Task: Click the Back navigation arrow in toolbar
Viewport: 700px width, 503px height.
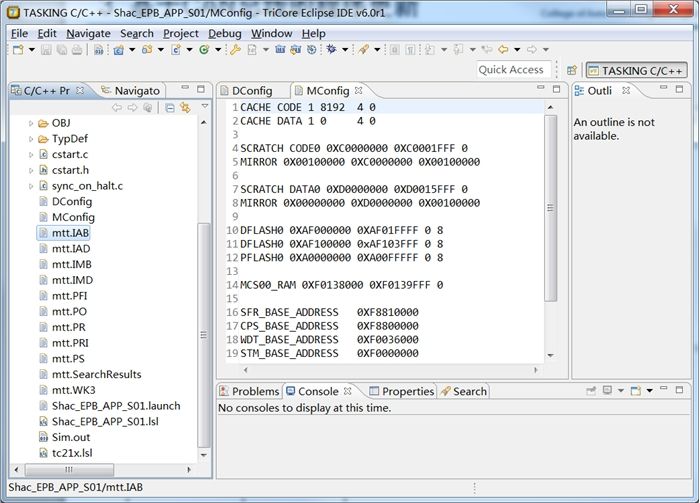Action: [x=503, y=49]
